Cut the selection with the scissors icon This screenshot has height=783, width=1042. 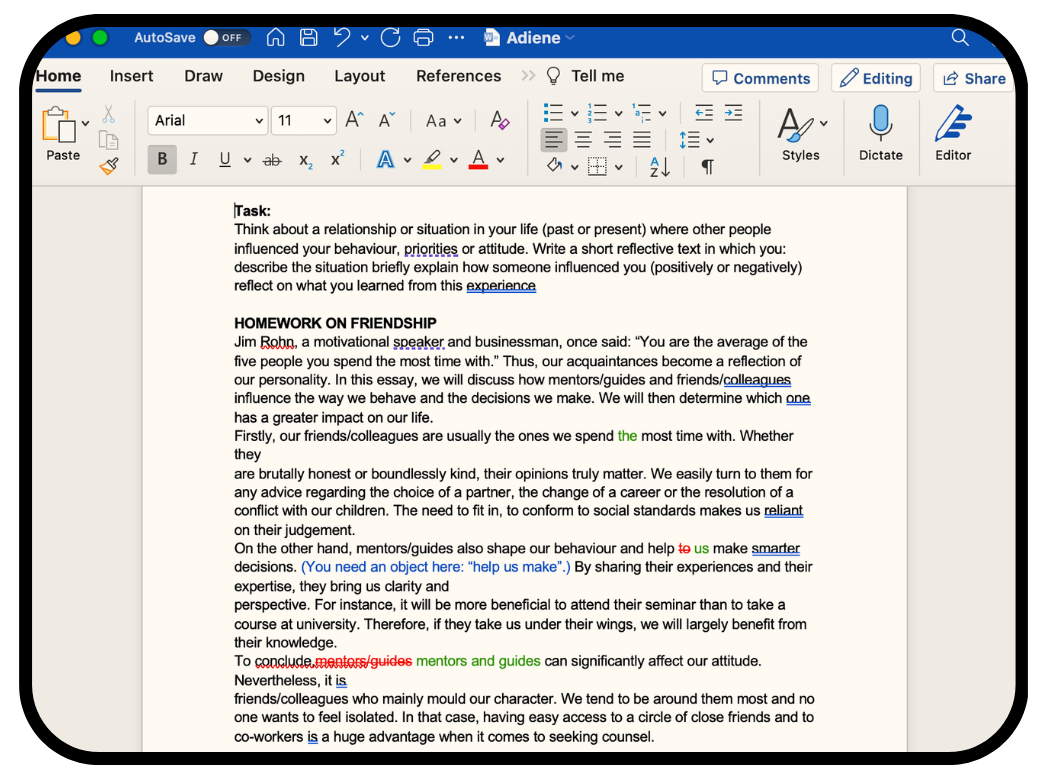coord(108,114)
